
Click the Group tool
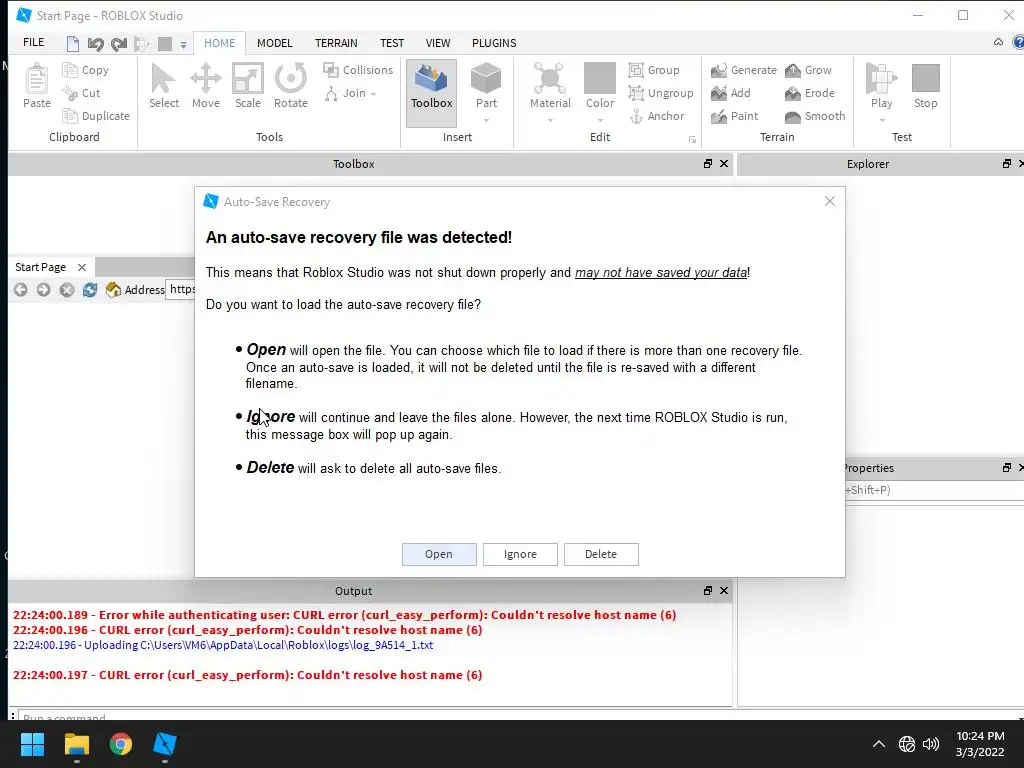(654, 70)
